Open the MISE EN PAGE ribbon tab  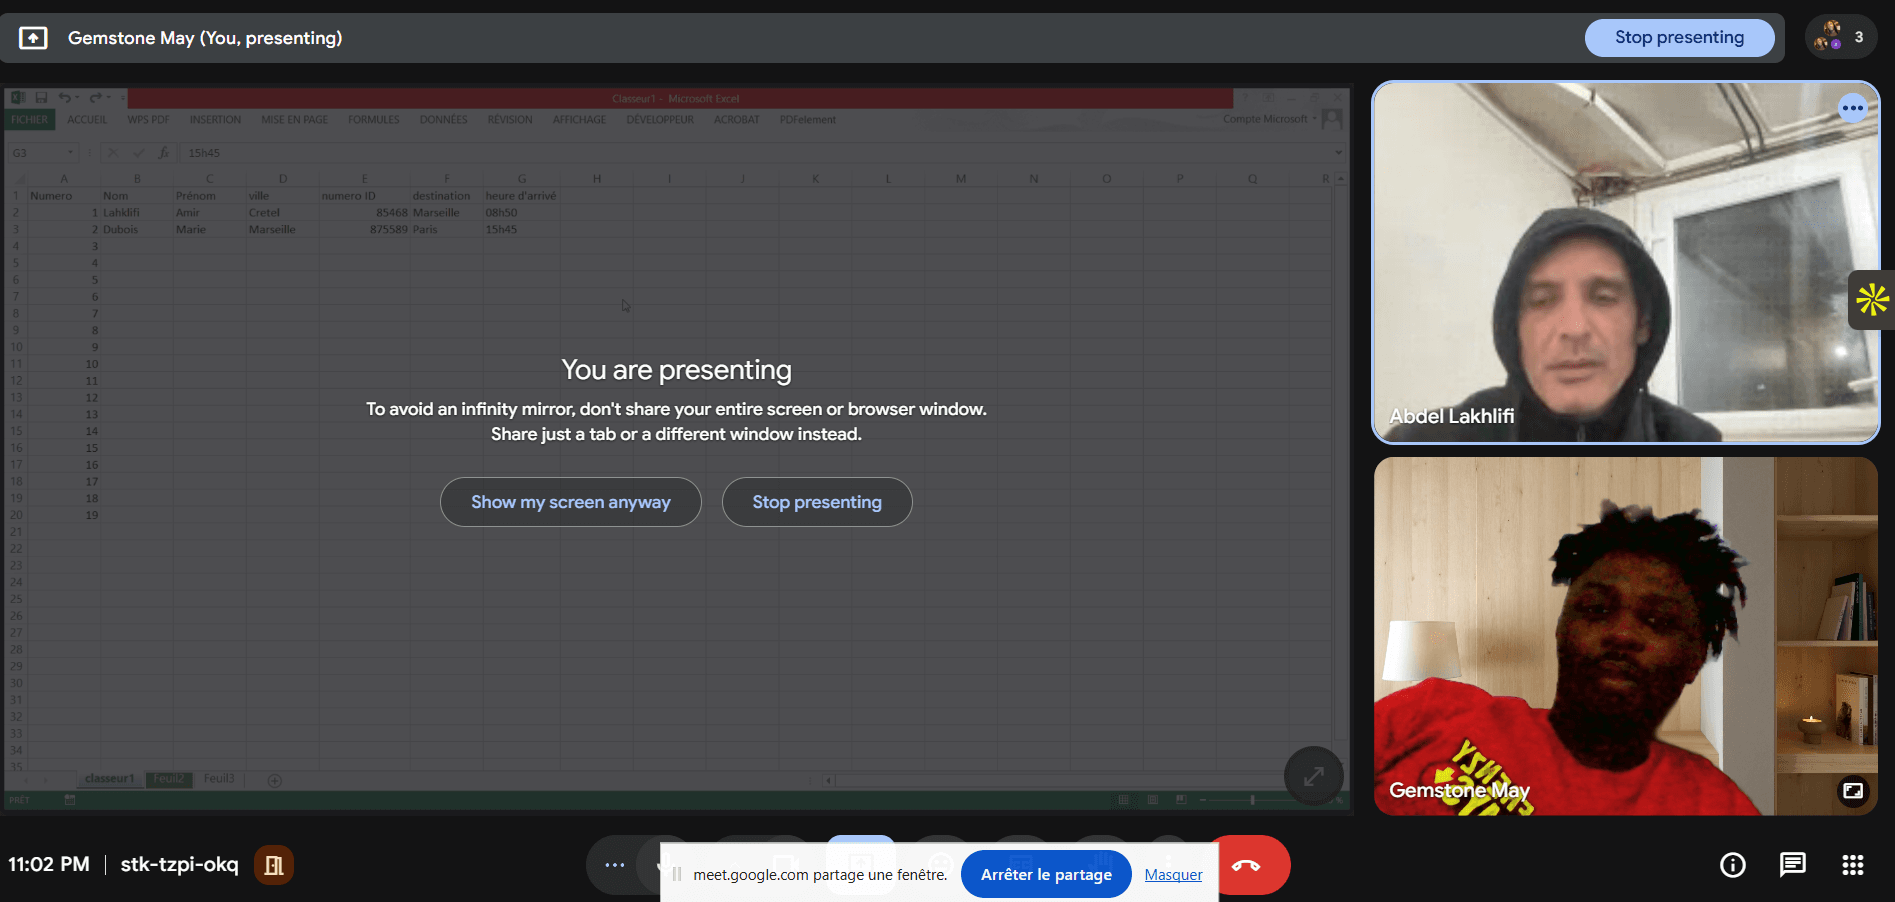[x=294, y=120]
